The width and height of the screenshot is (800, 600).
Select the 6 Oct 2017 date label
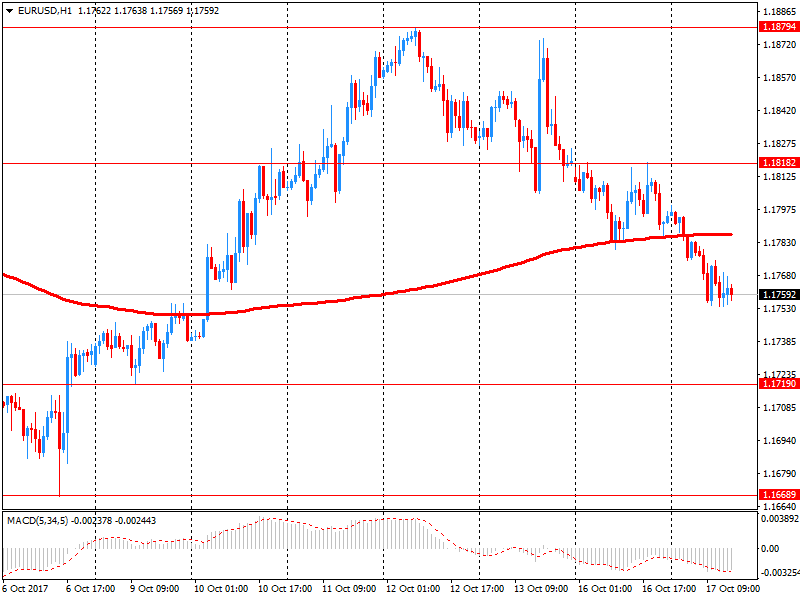[x=25, y=589]
